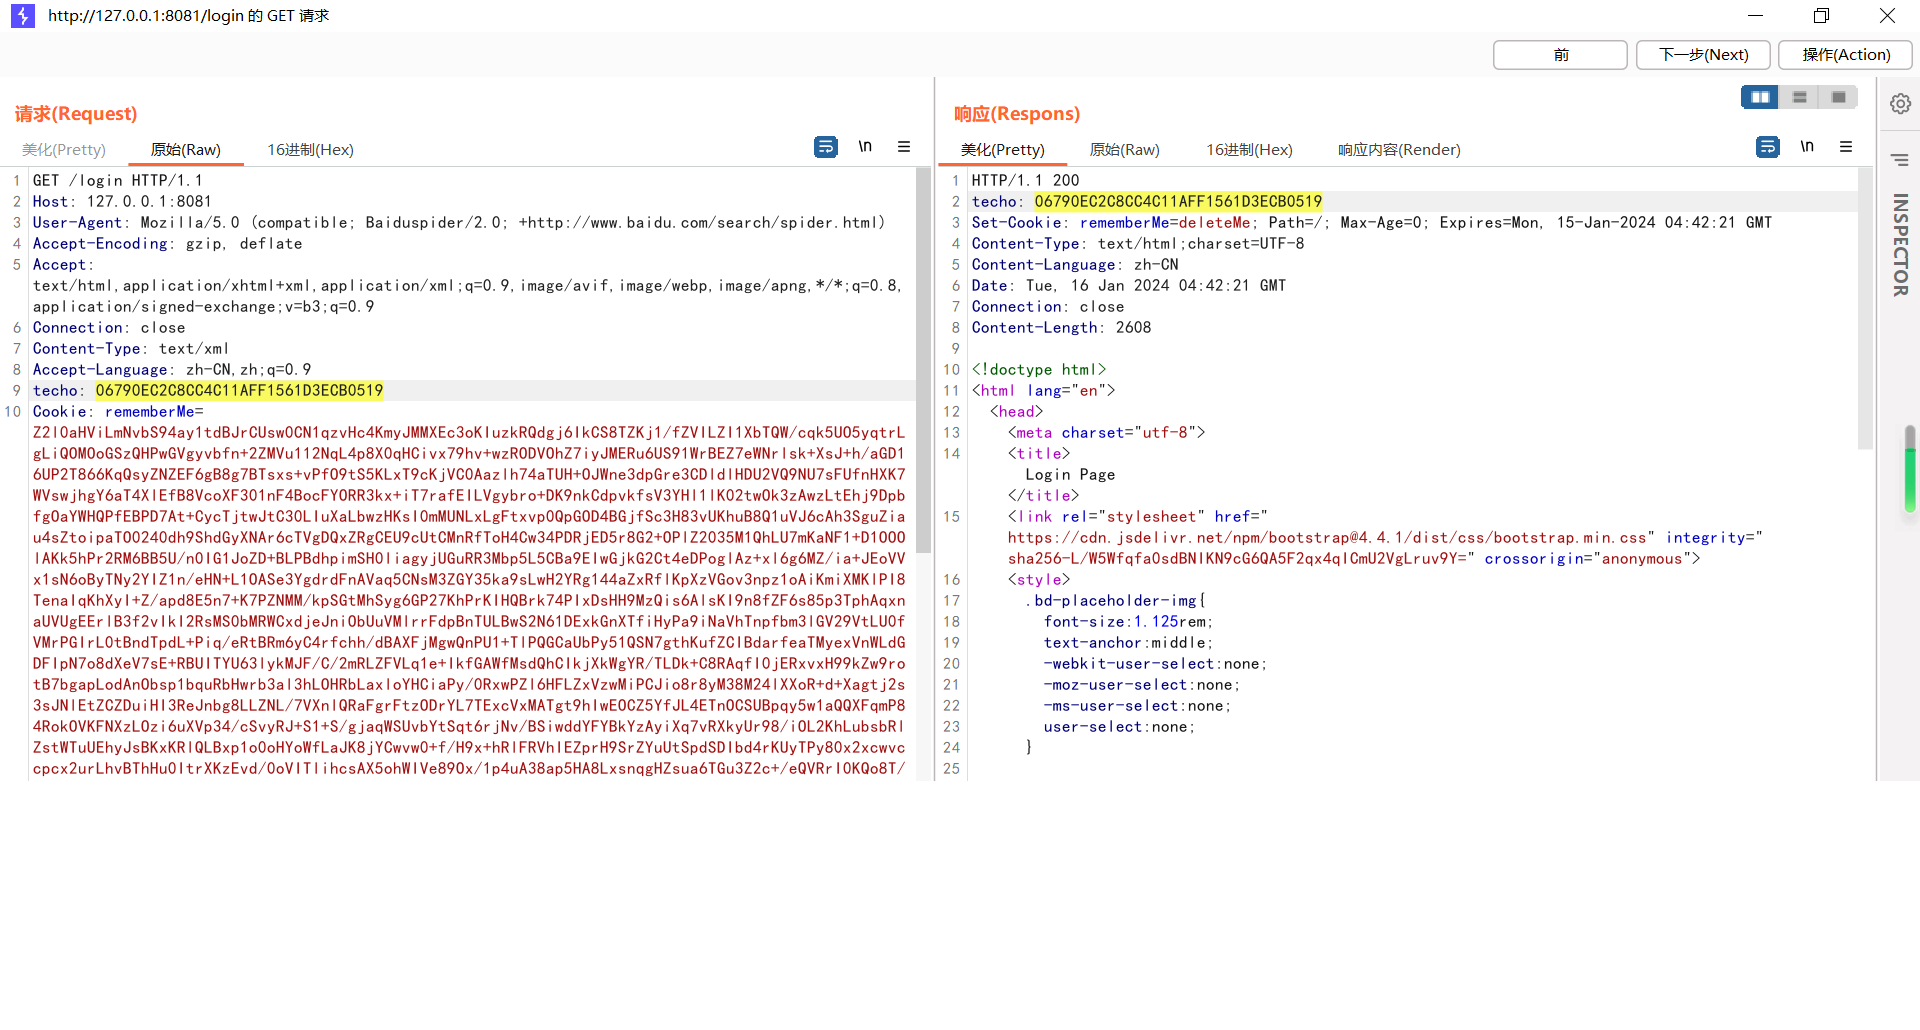The image size is (1920, 1030).
Task: Minimize the window
Action: (x=1755, y=16)
